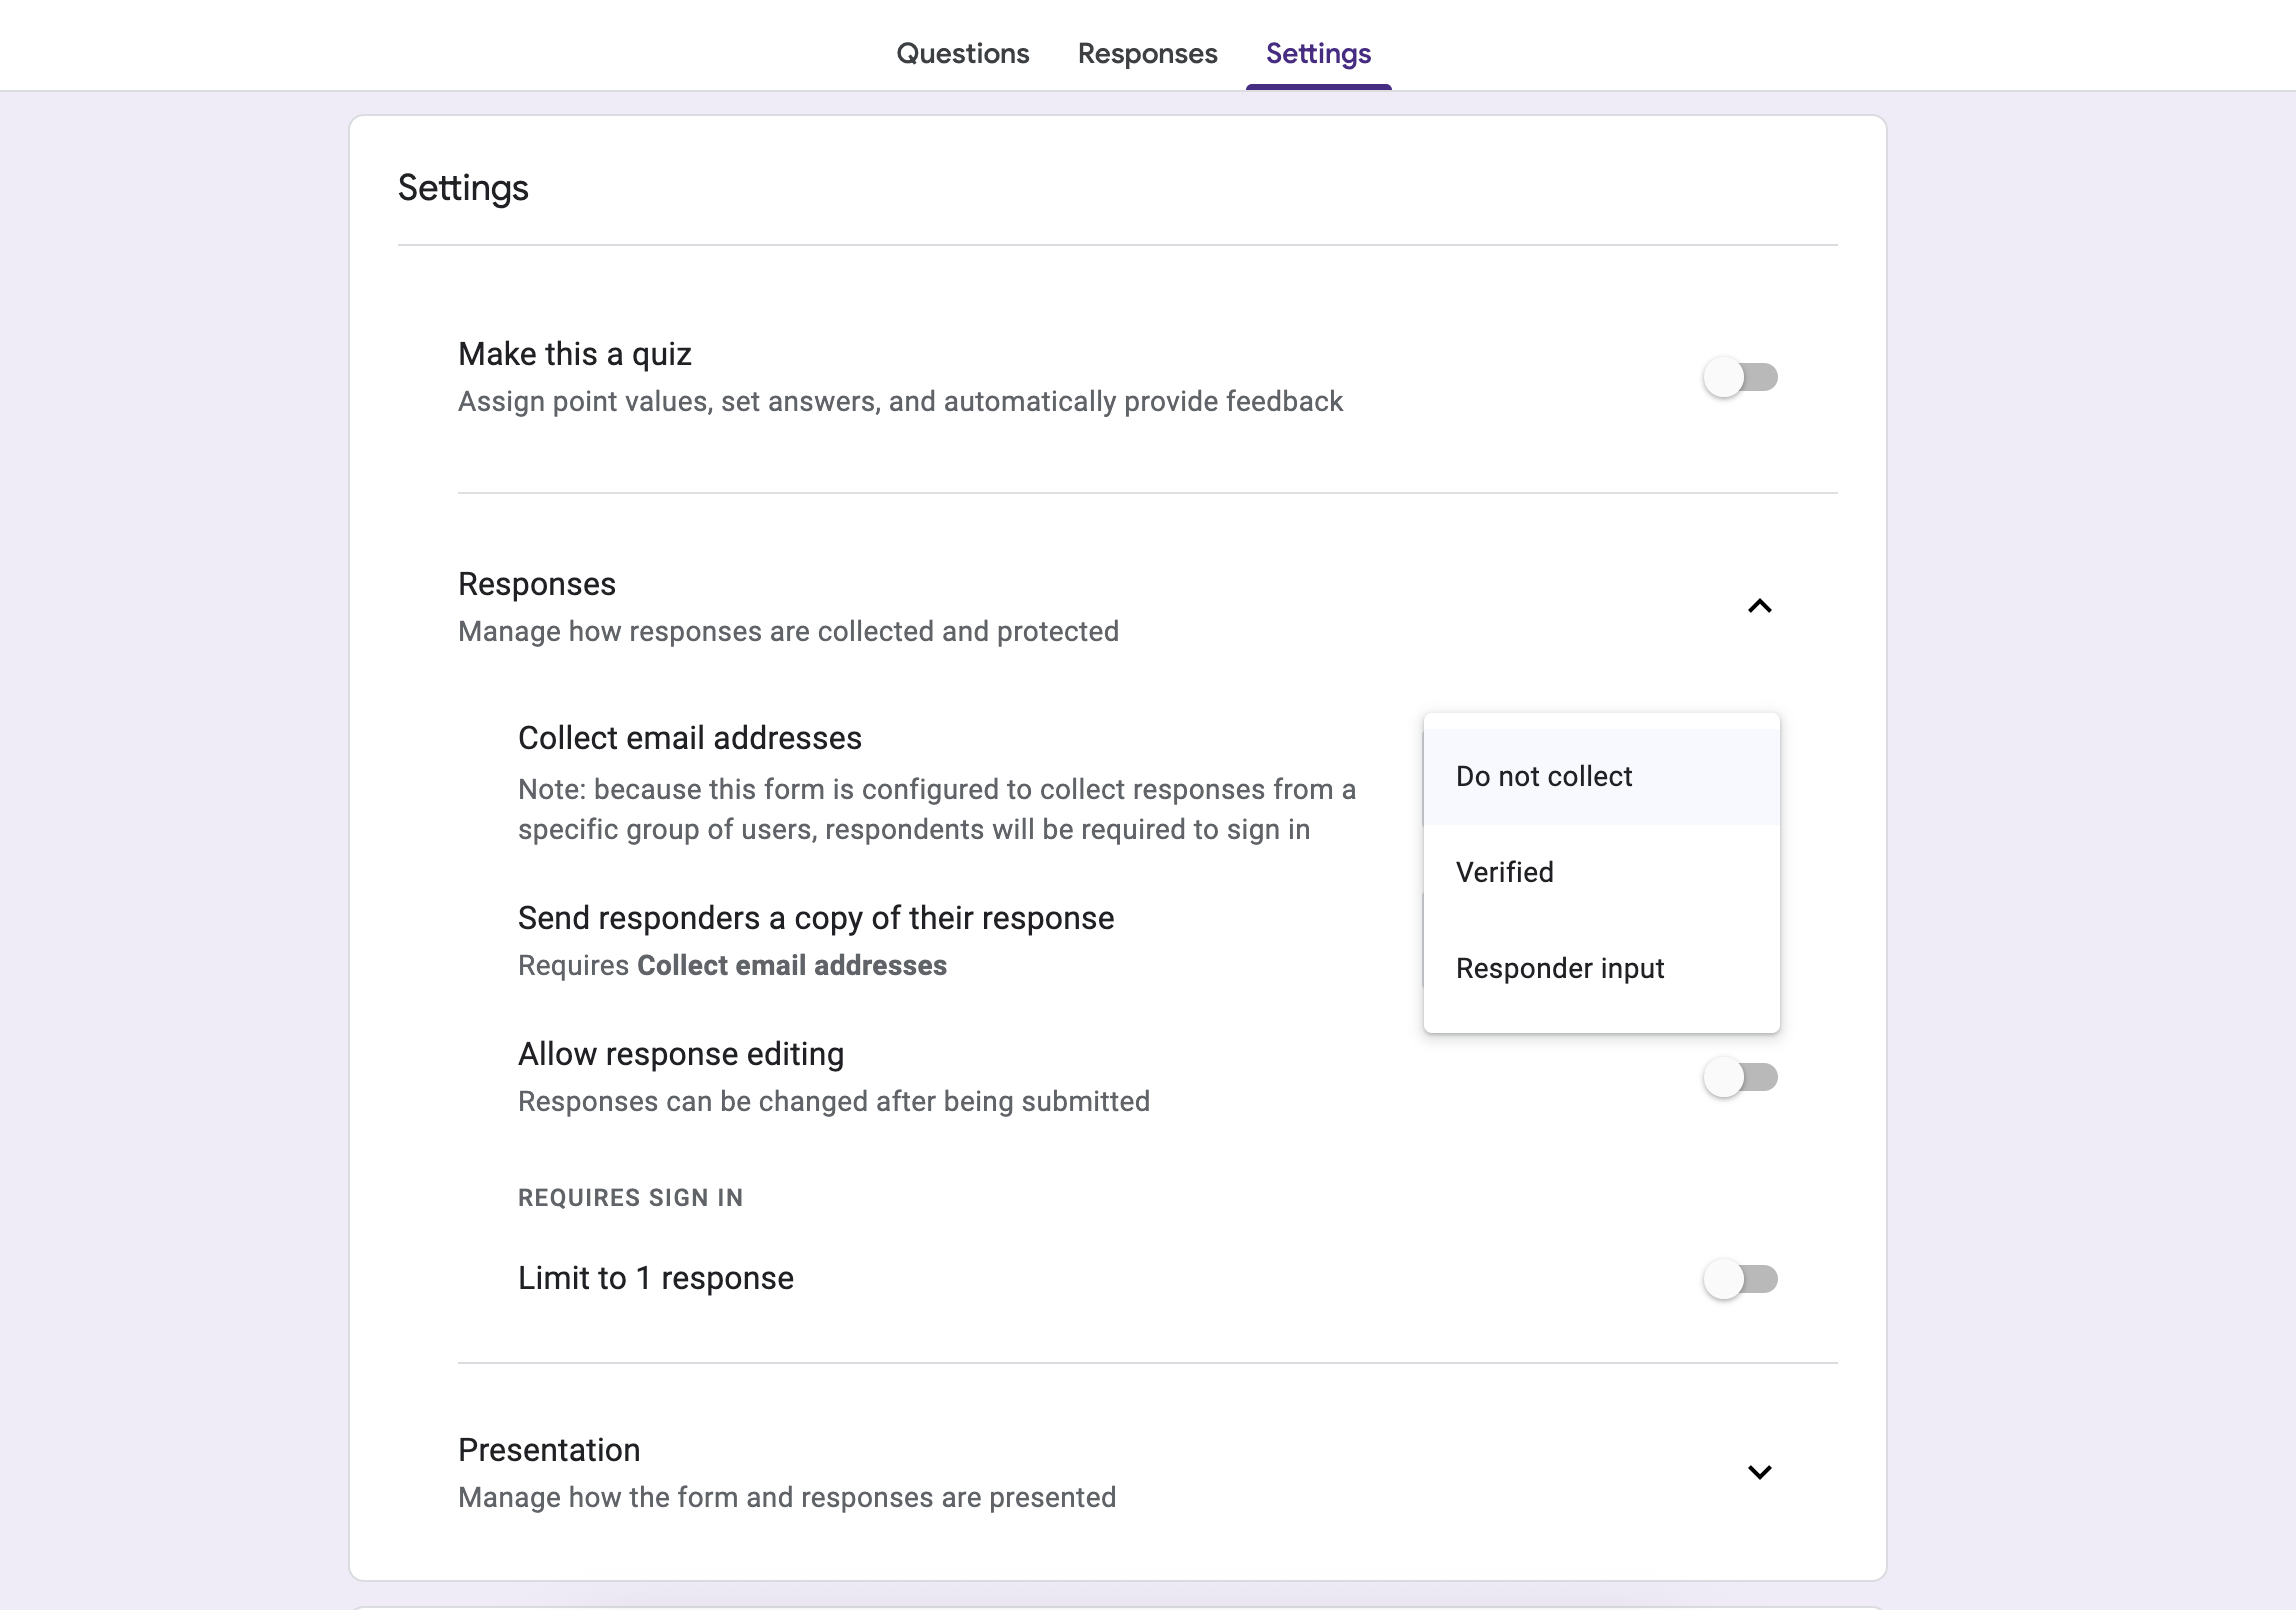The height and width of the screenshot is (1610, 2296).
Task: Turn on Limit to 1 response
Action: click(x=1740, y=1278)
